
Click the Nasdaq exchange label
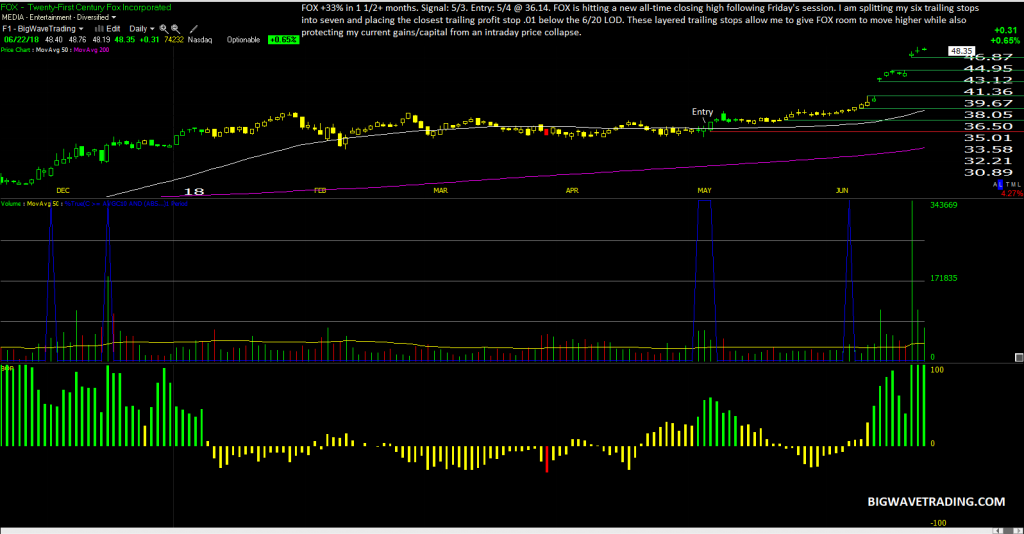click(200, 40)
